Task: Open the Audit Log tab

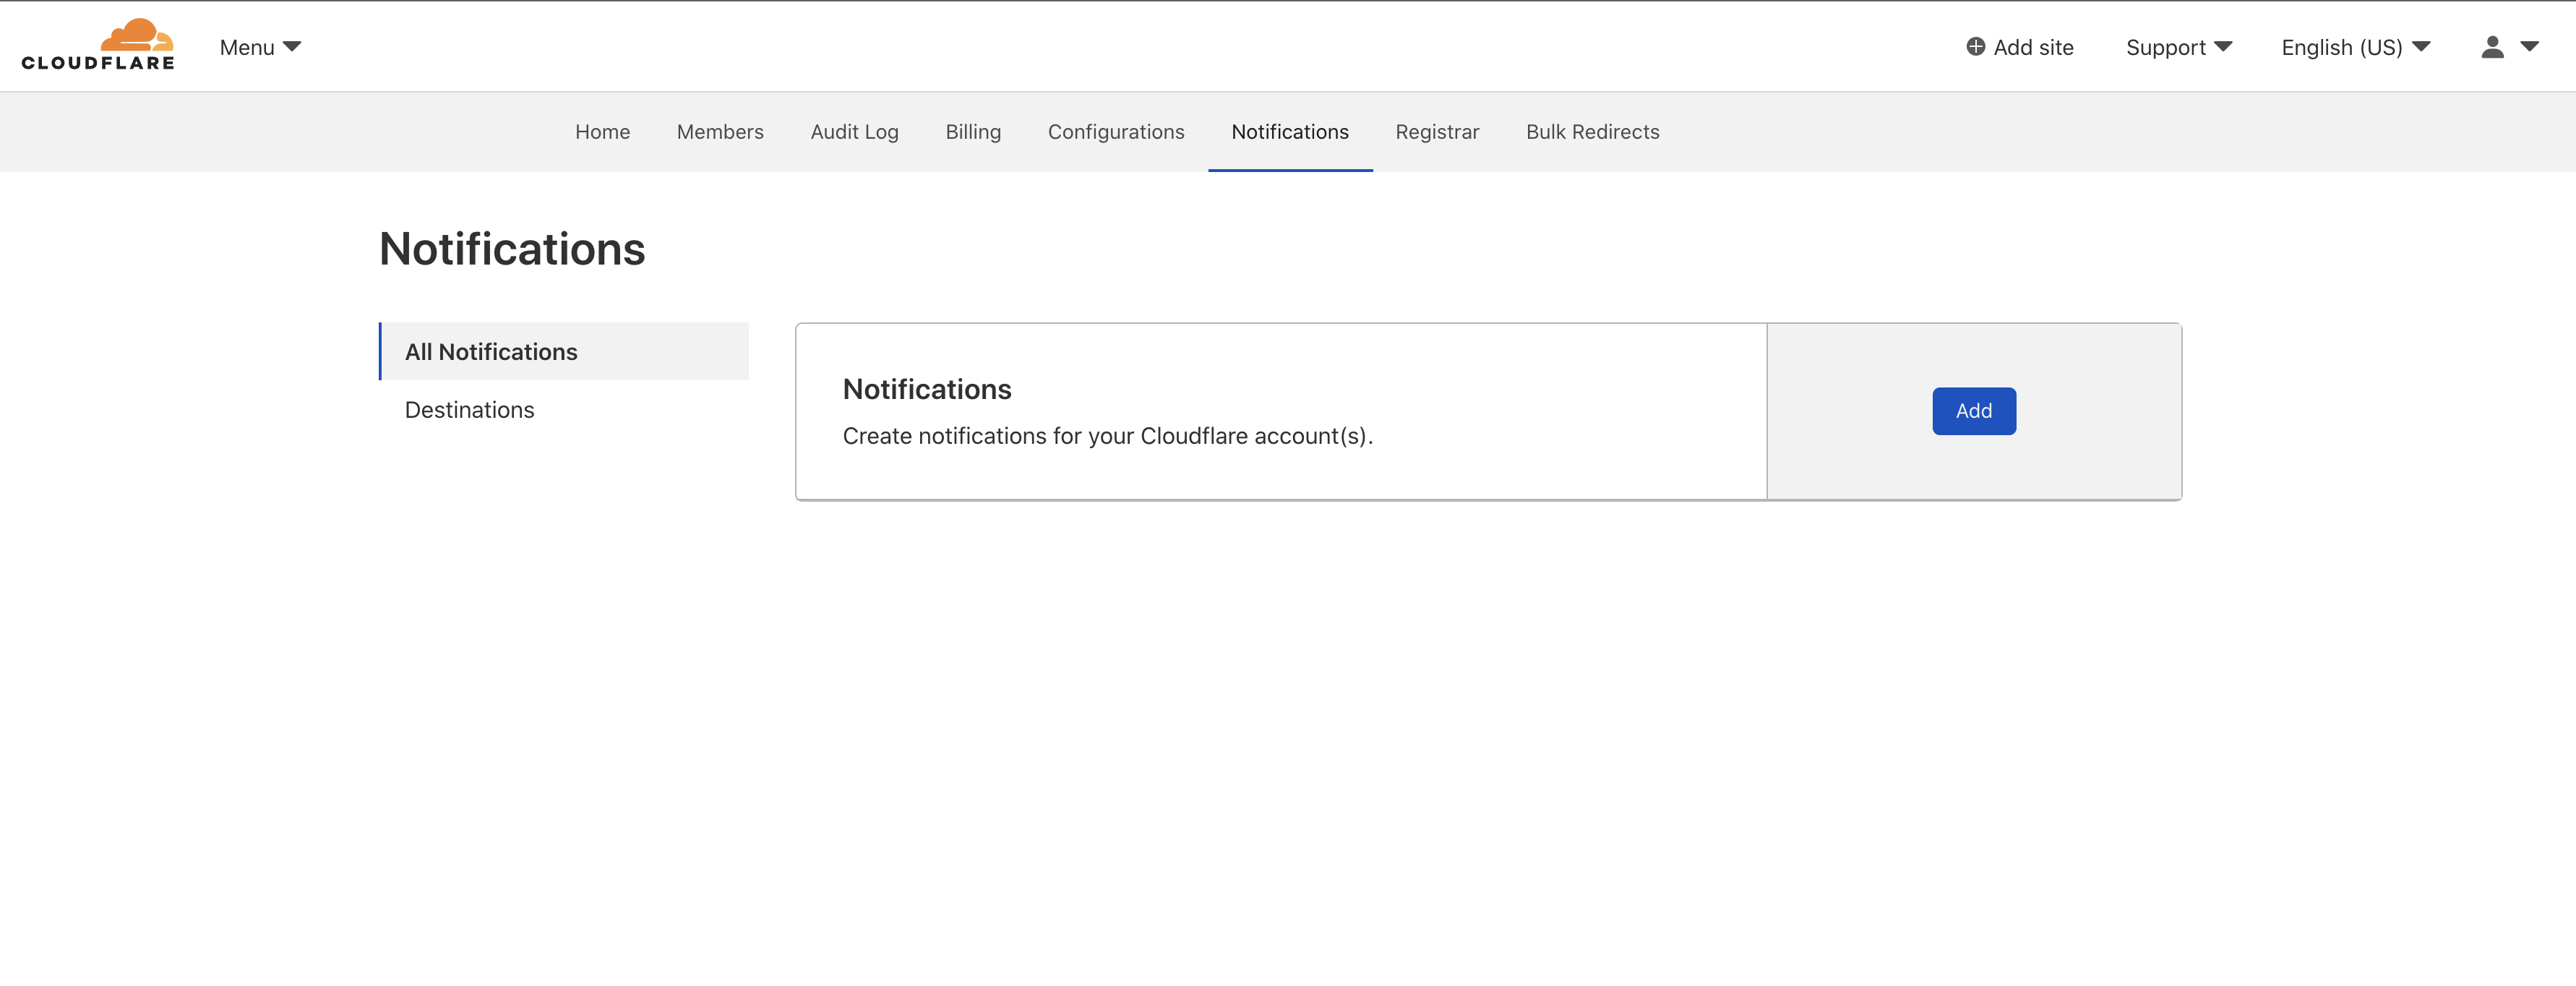Action: (x=854, y=132)
